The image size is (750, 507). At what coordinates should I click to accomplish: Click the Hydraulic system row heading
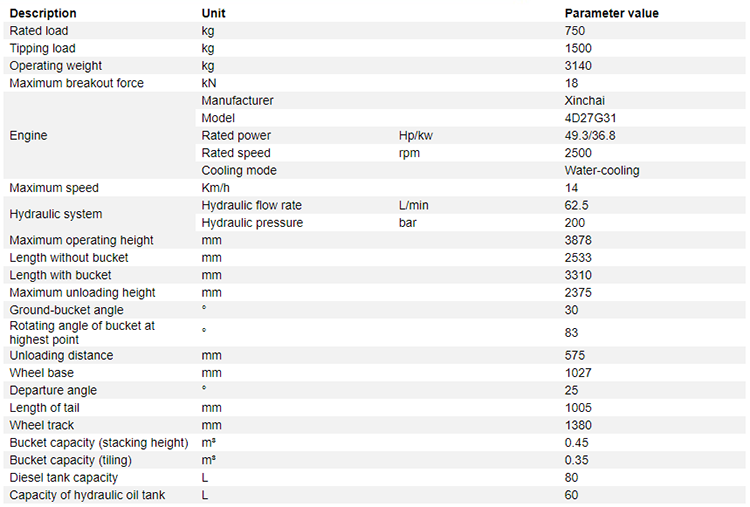(55, 214)
